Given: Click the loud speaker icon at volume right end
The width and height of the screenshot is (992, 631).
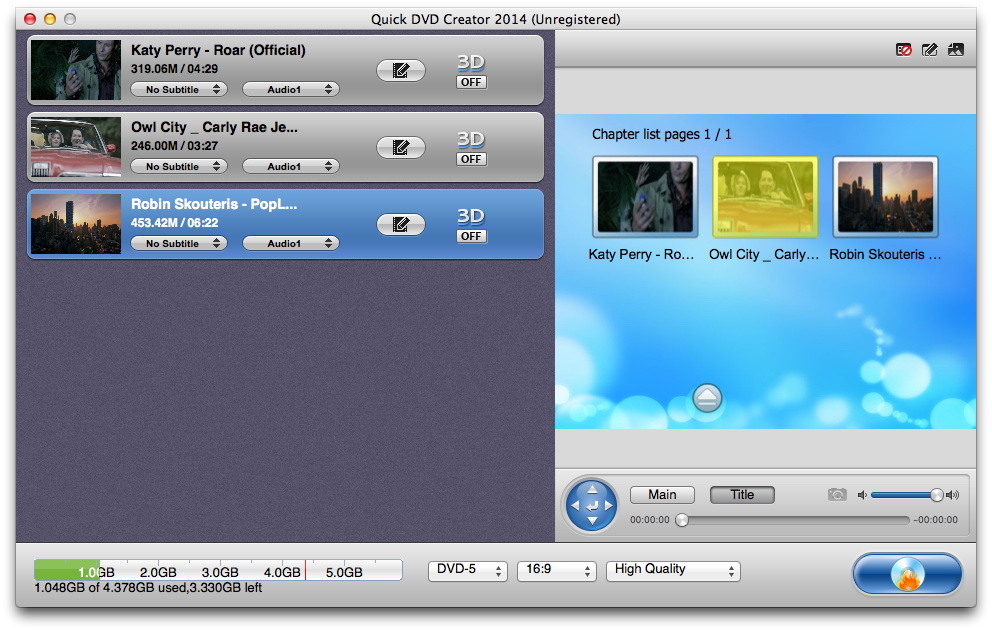Looking at the screenshot, I should click(953, 495).
